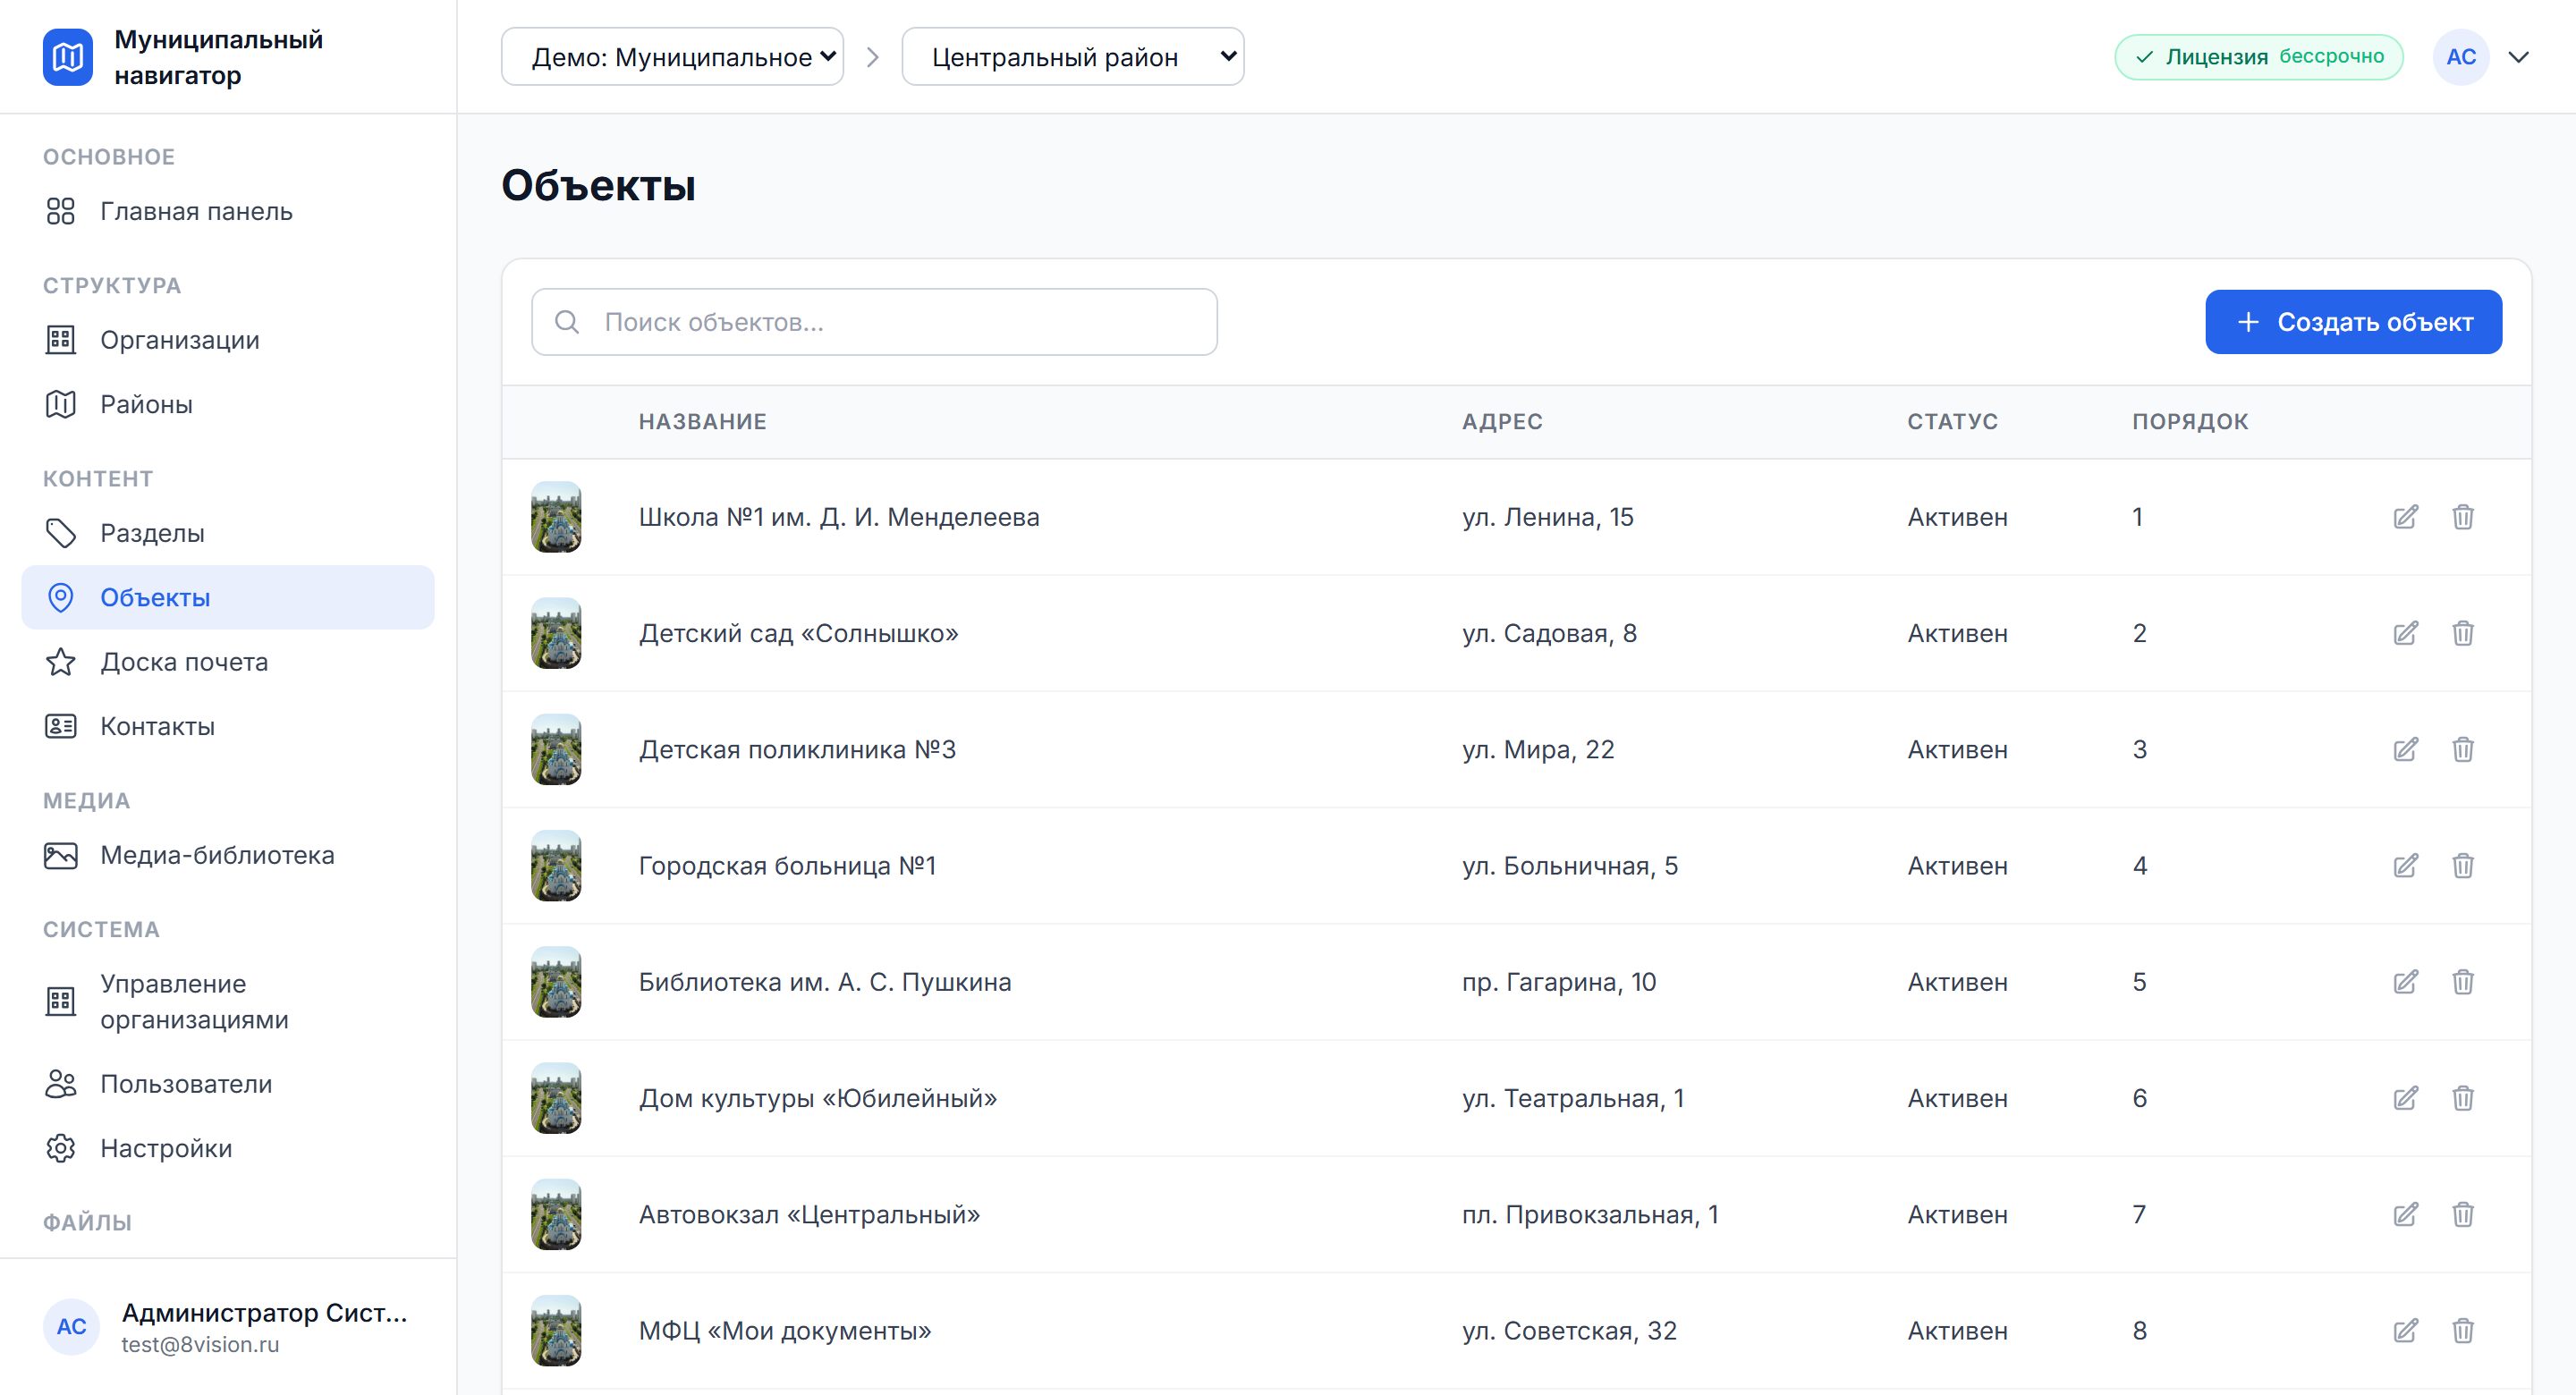Edit Школа №1 им. Д. И. Менделеева row
Image resolution: width=2576 pixels, height=1395 pixels.
pos(2405,517)
